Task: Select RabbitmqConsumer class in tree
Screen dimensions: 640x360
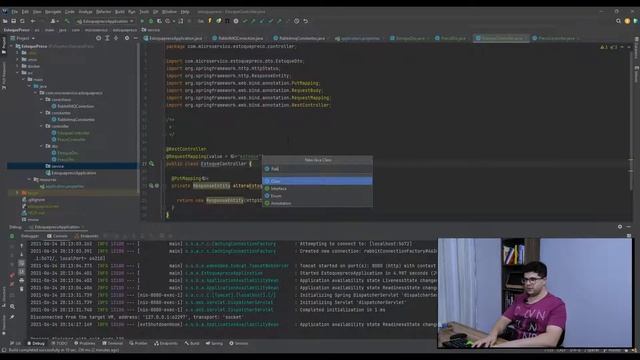Action: 73,120
